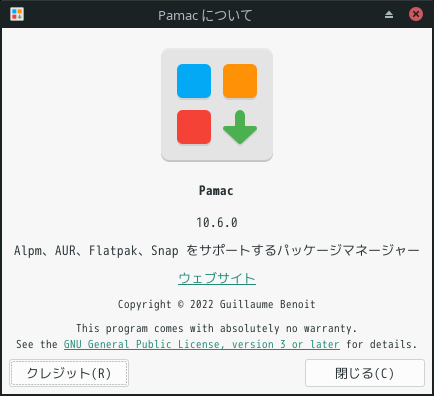The height and width of the screenshot is (396, 434).
Task: Show credits with クレジット(R) button
Action: 69,373
